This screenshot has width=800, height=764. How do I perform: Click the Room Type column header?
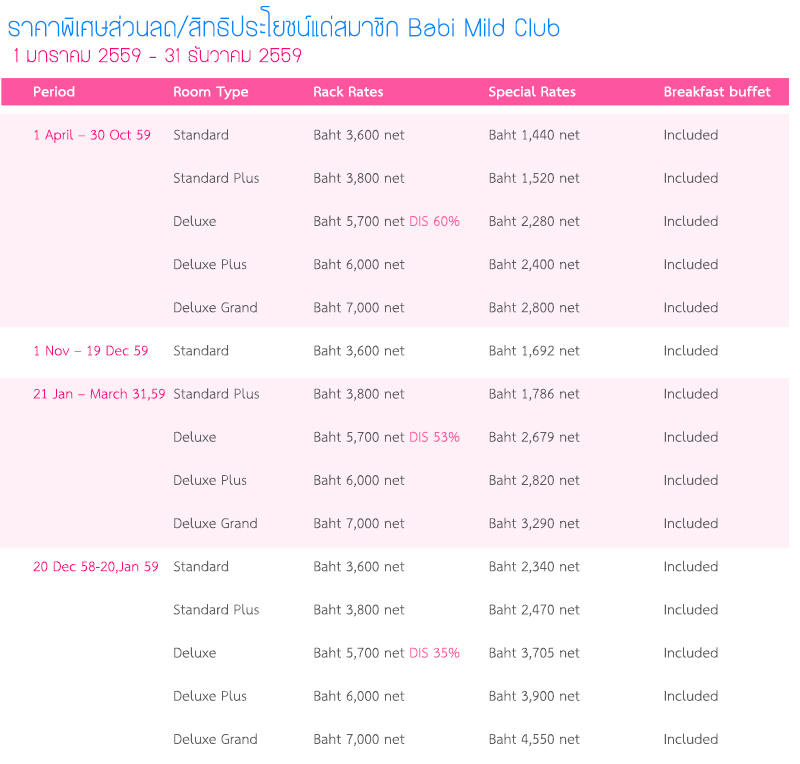tap(210, 92)
